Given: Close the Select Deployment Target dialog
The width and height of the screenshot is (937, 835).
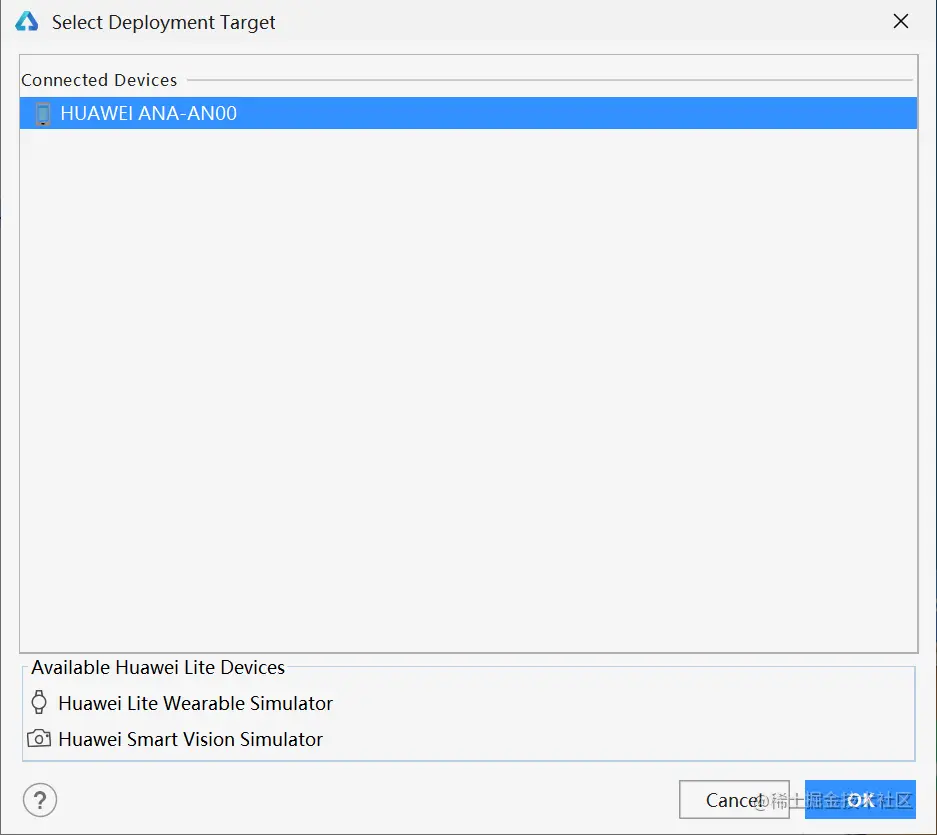Looking at the screenshot, I should [901, 22].
